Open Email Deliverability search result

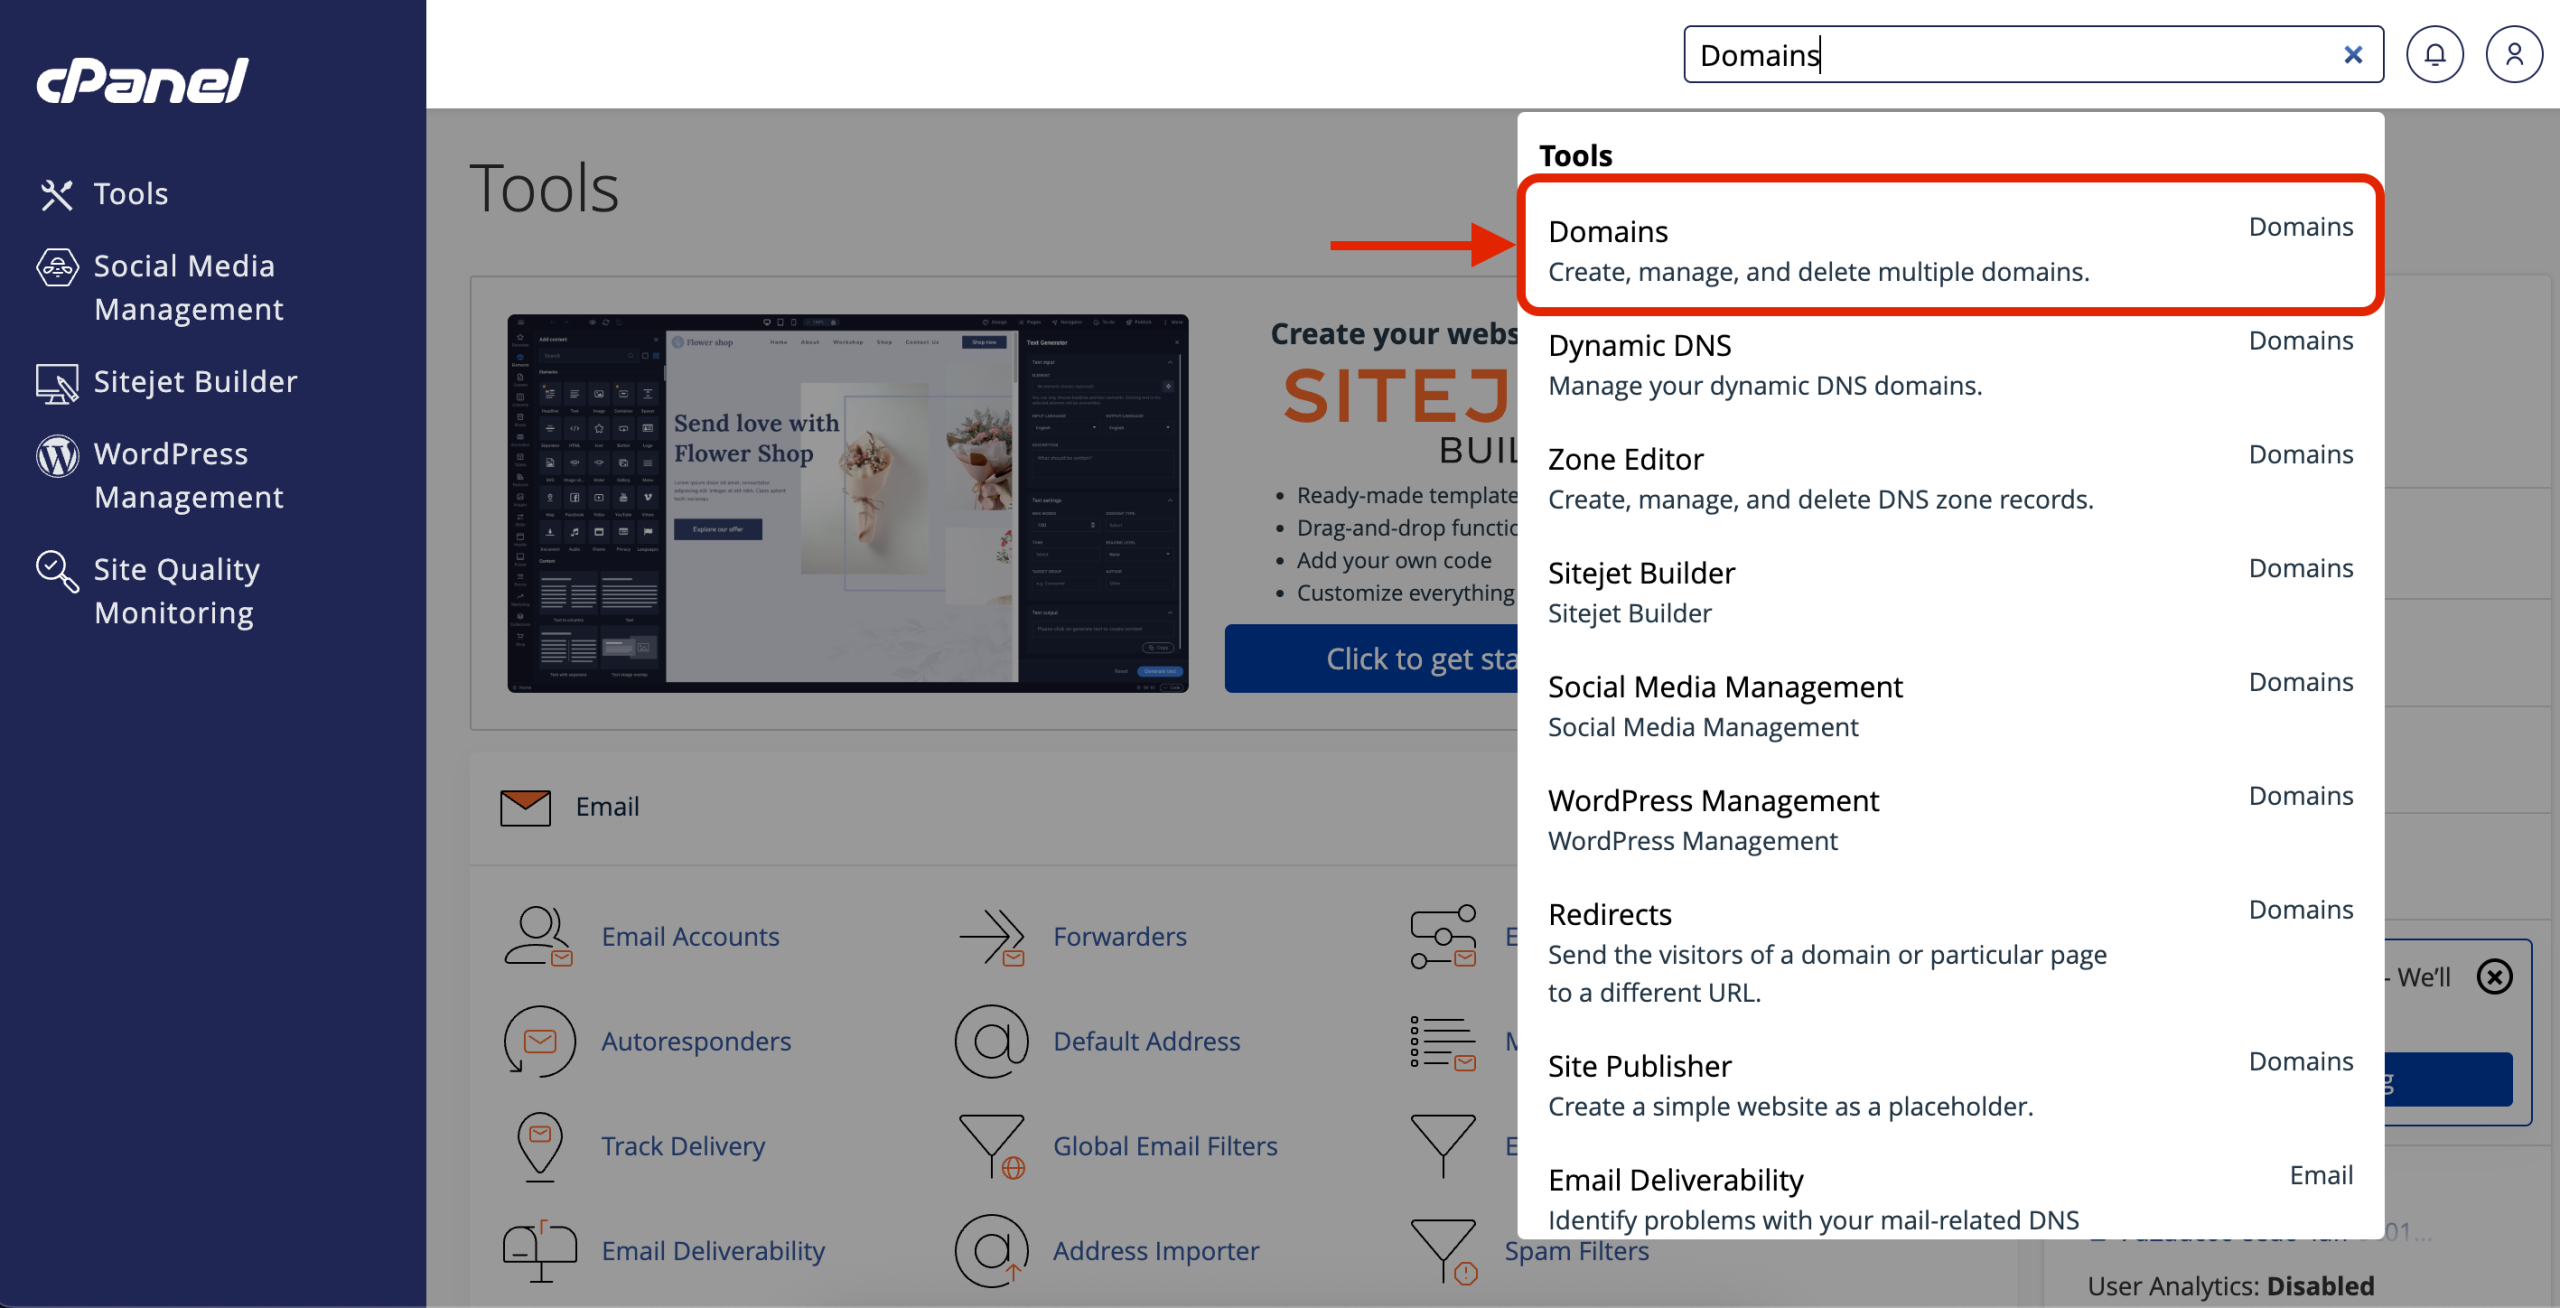pyautogui.click(x=1950, y=1198)
